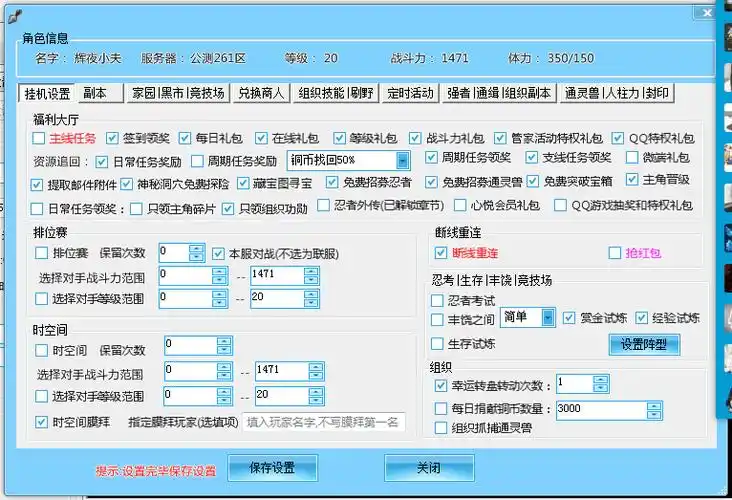Increase the 幸运转盘转动次数 spinner value

(x=600, y=379)
